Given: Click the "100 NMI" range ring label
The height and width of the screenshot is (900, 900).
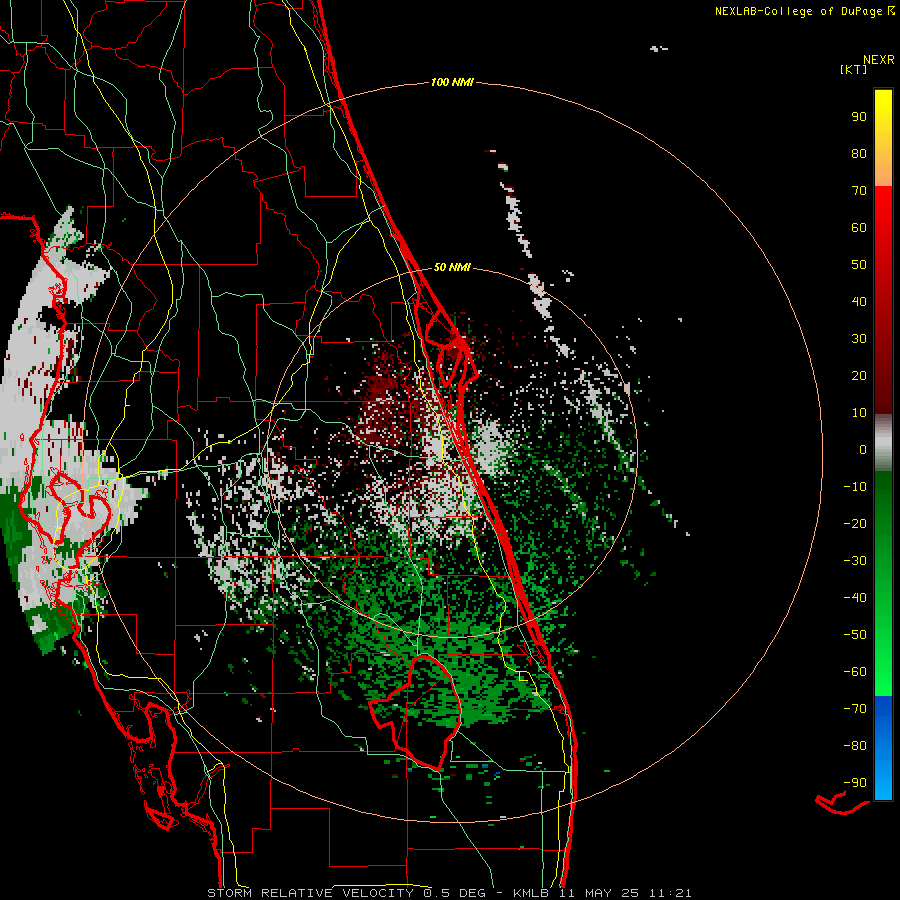Looking at the screenshot, I should click(452, 83).
